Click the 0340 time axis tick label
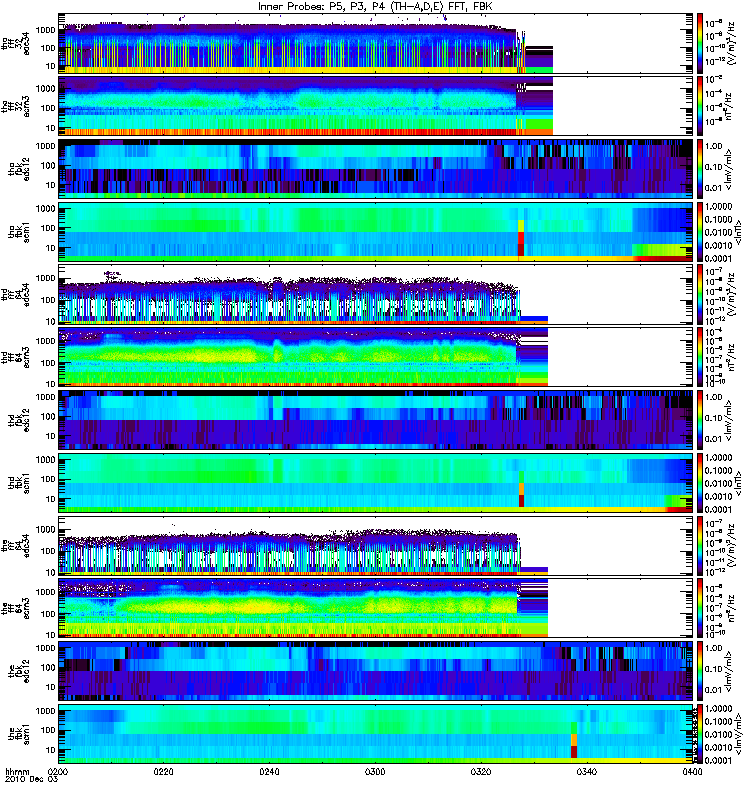The image size is (750, 800). 586,772
